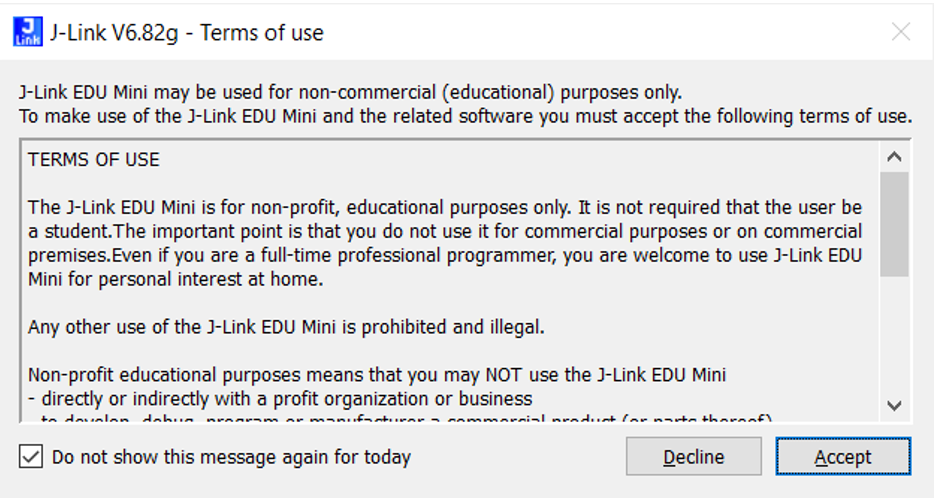Click the J-Link logo in title bar
This screenshot has width=936, height=499.
pos(28,32)
